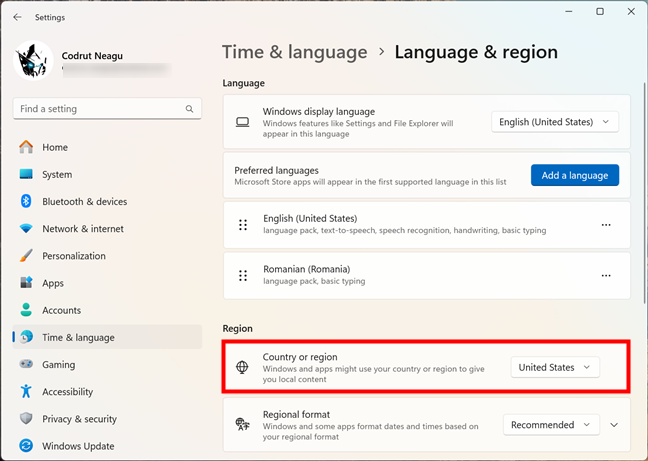Click the Accounts person icon
Image resolution: width=648 pixels, height=461 pixels.
pos(26,309)
